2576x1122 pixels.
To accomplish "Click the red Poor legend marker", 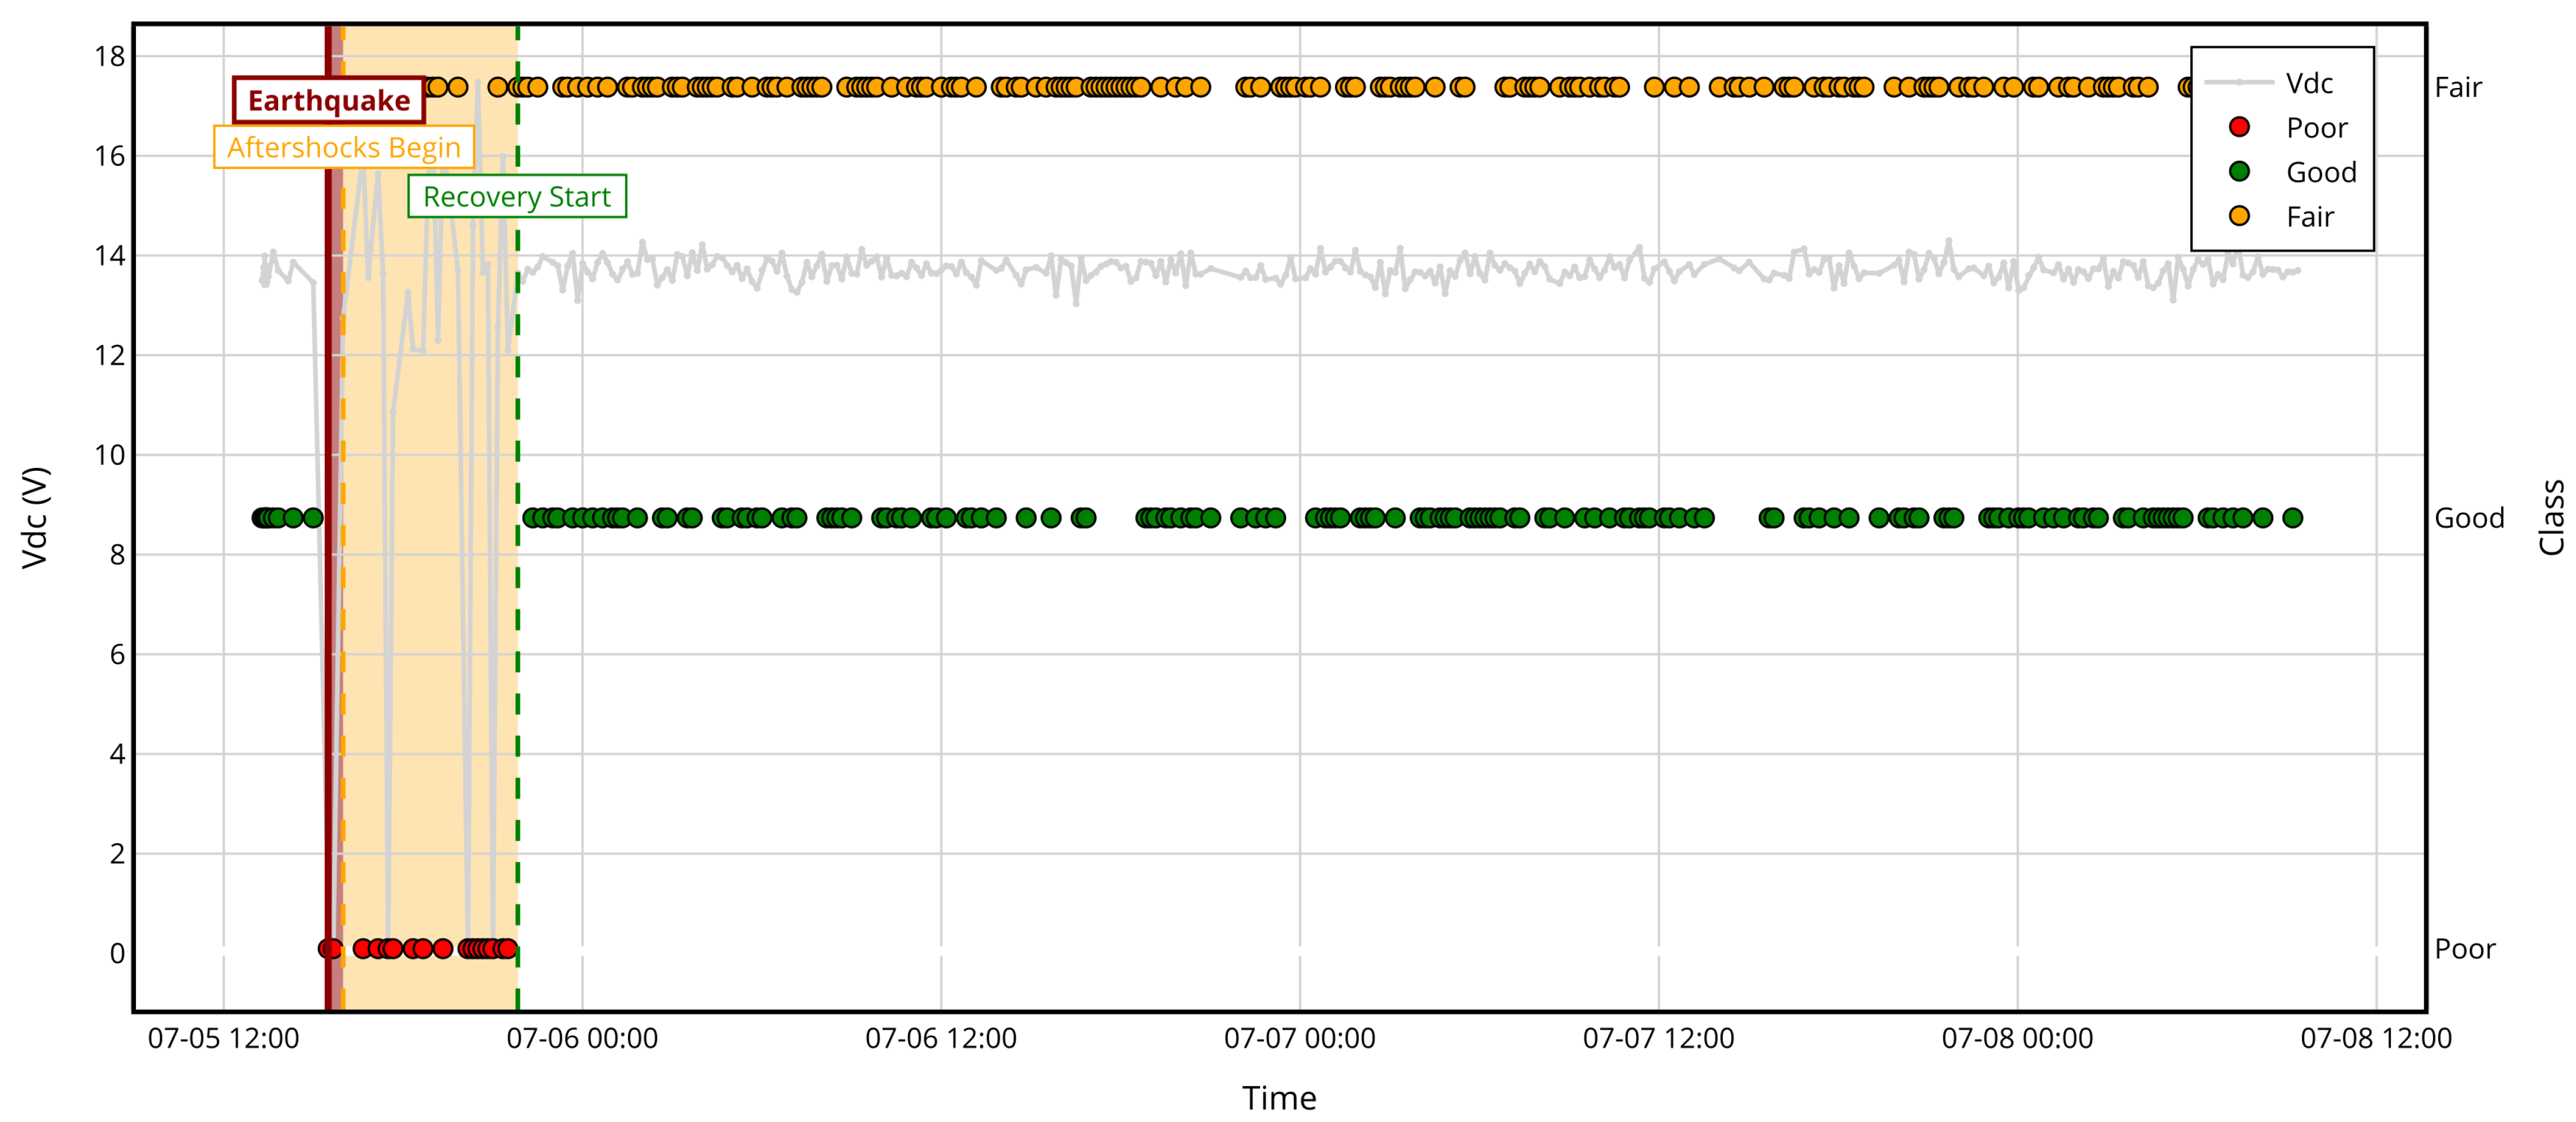I will [2239, 127].
